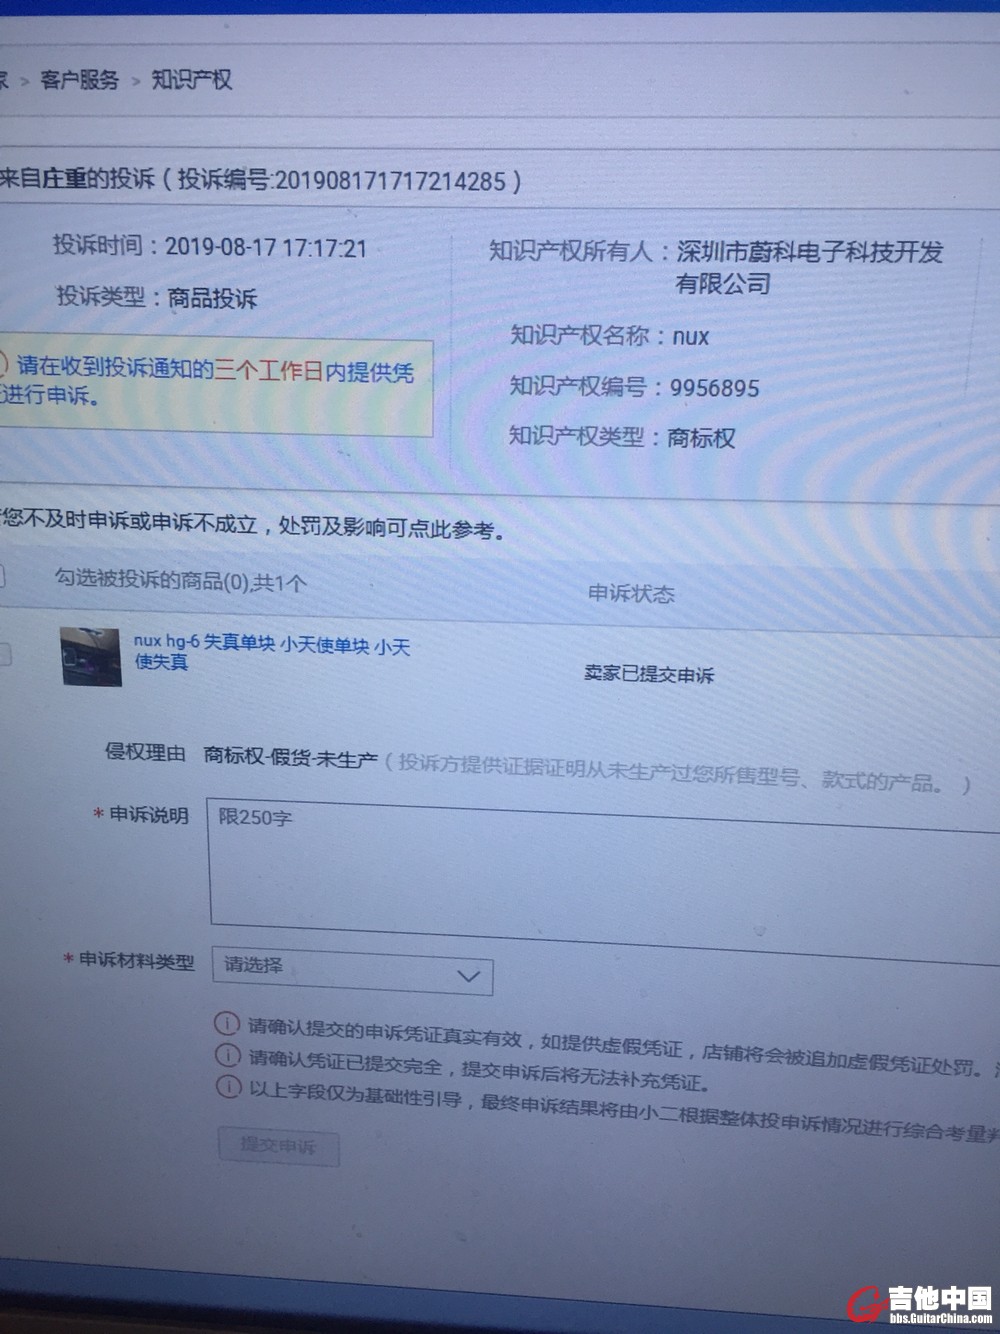Click the 申诉说明 text area (限250字)
Viewport: 1000px width, 1334px height.
(600, 865)
